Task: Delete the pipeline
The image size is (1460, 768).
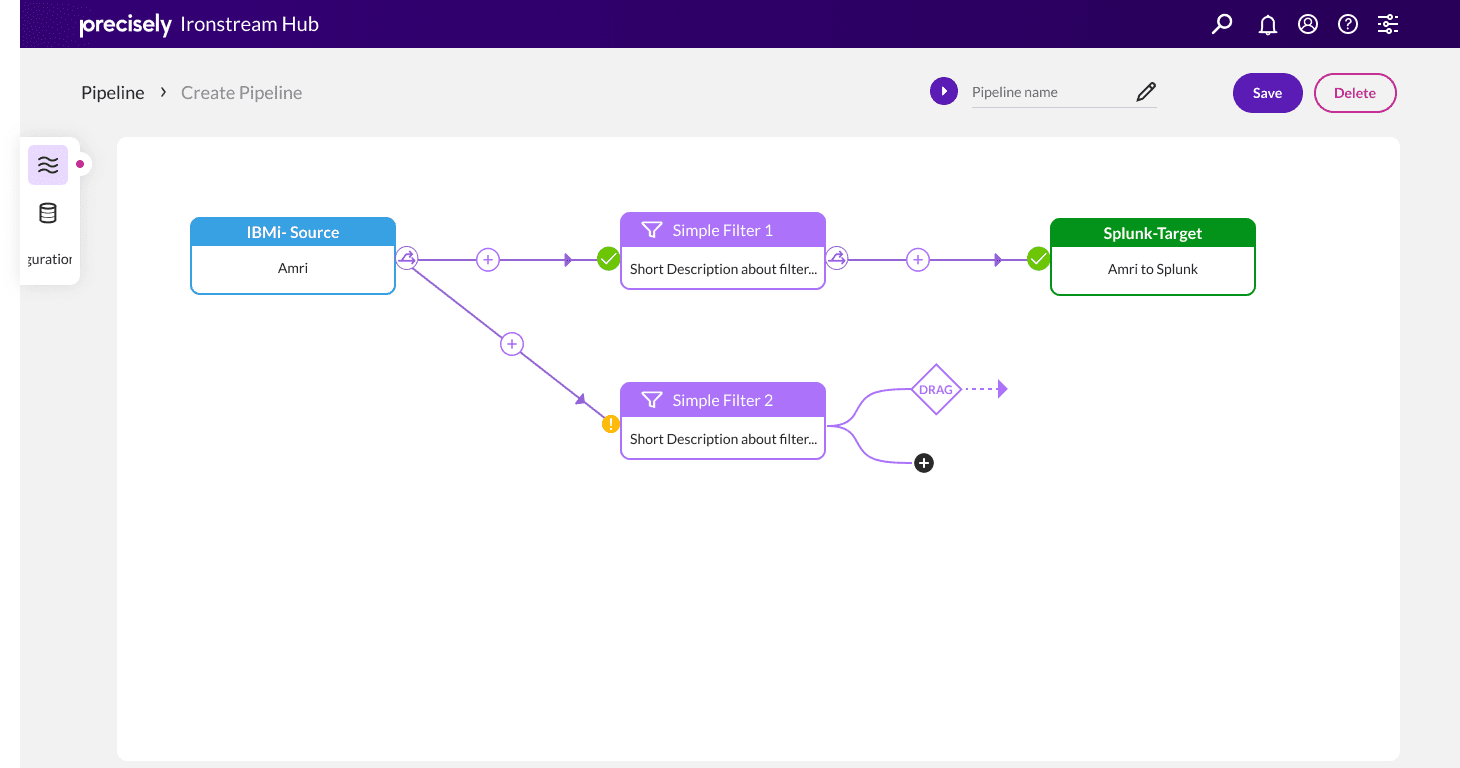Action: coord(1355,93)
